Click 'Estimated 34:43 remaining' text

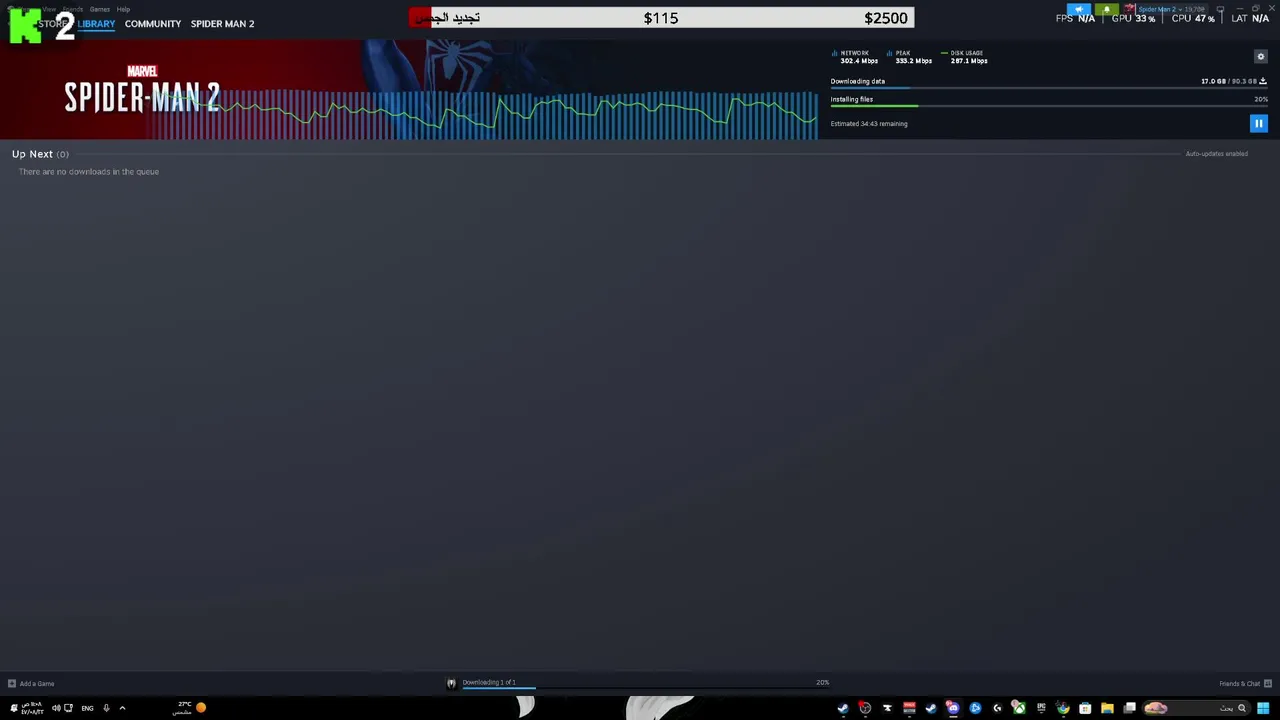869,124
